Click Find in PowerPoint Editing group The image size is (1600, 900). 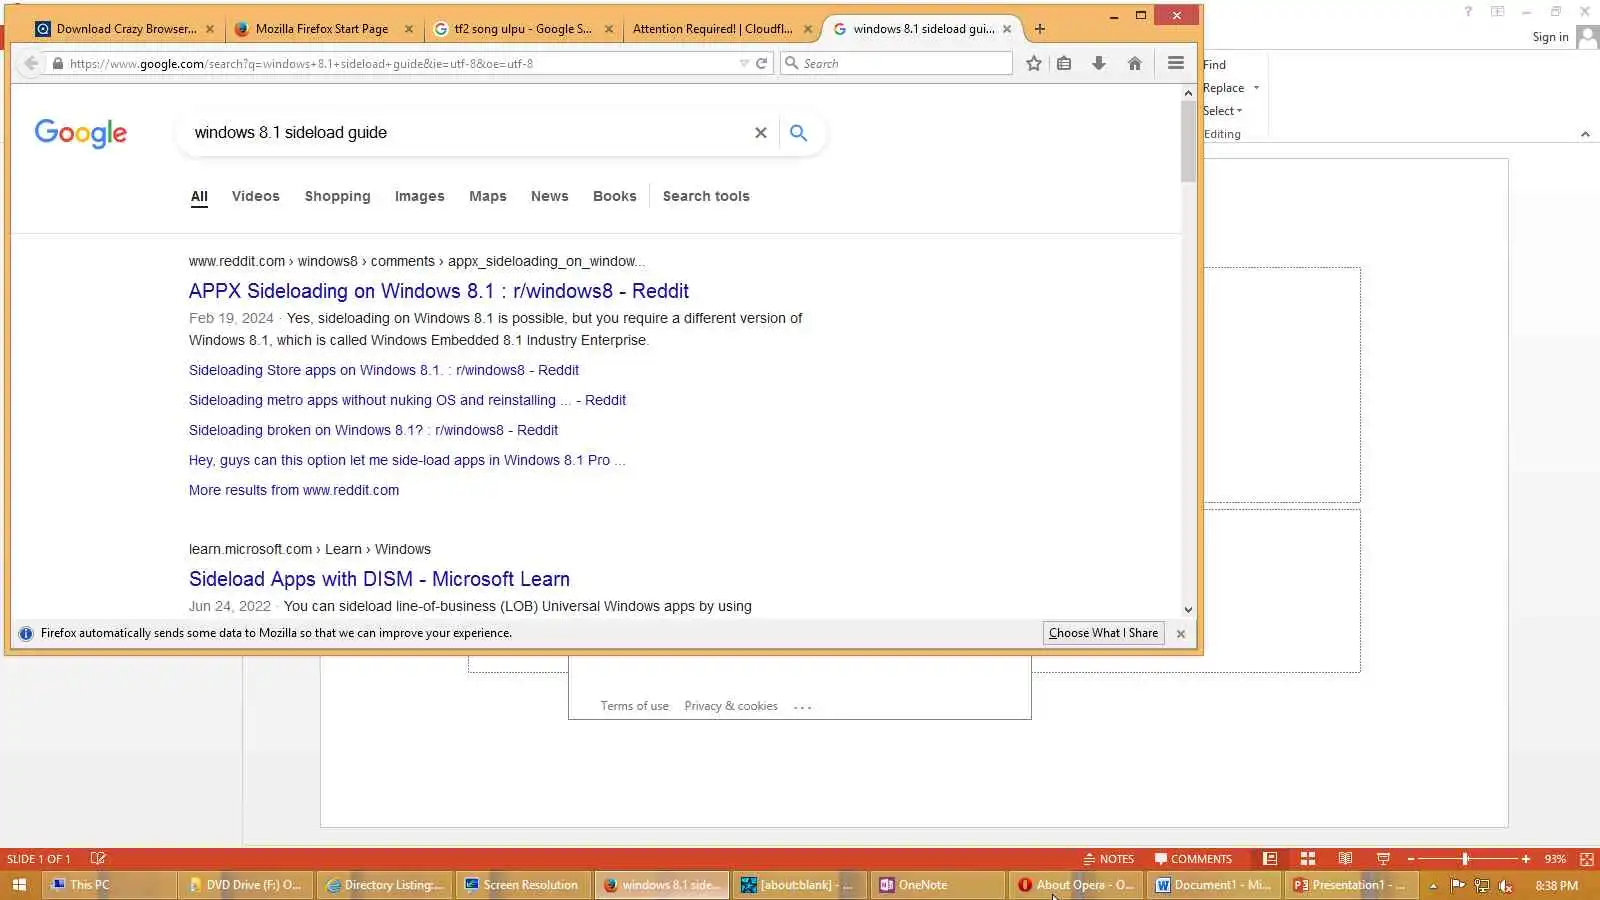coord(1214,65)
